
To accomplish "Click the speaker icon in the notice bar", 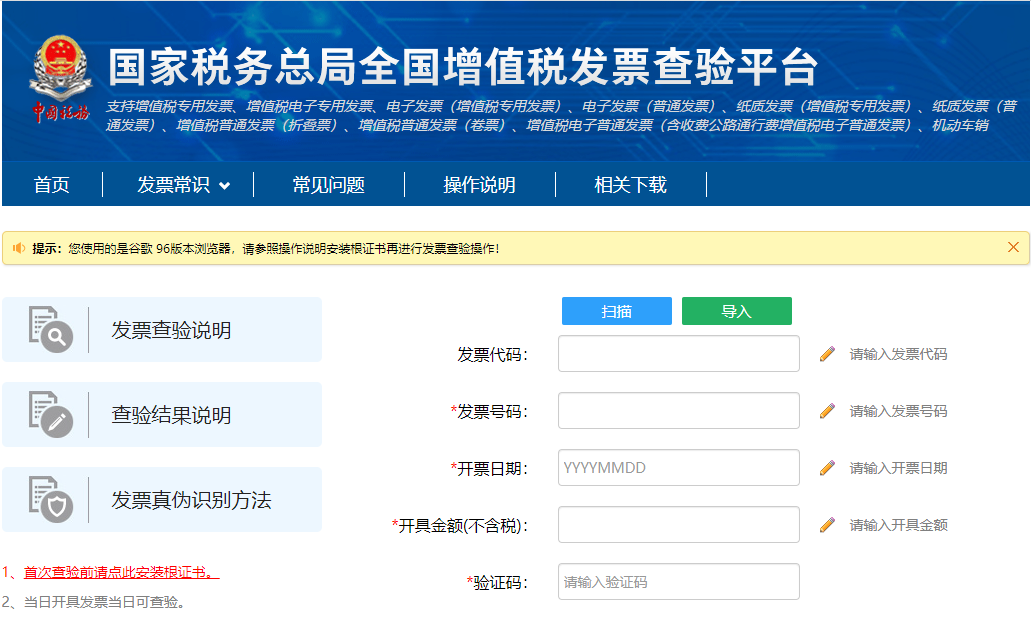I will coord(19,248).
